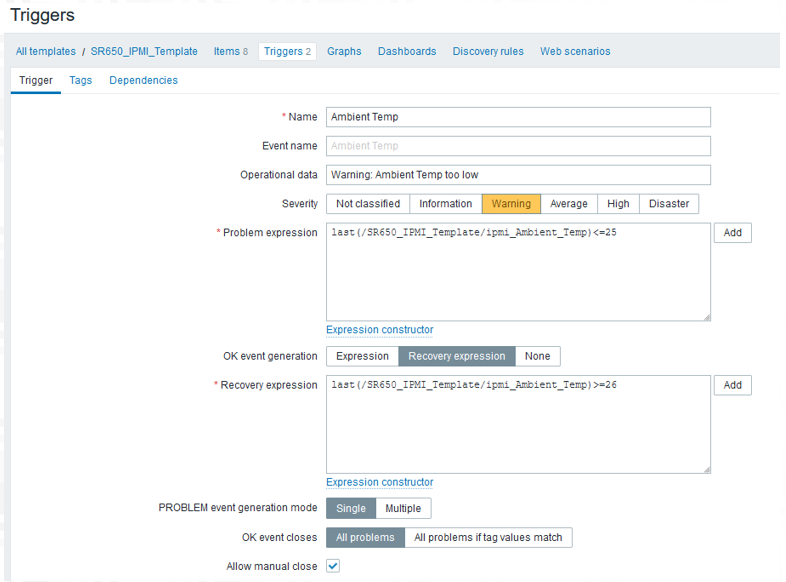Screen dimensions: 786x582
Task: Click the Operational data text field
Action: coord(518,175)
